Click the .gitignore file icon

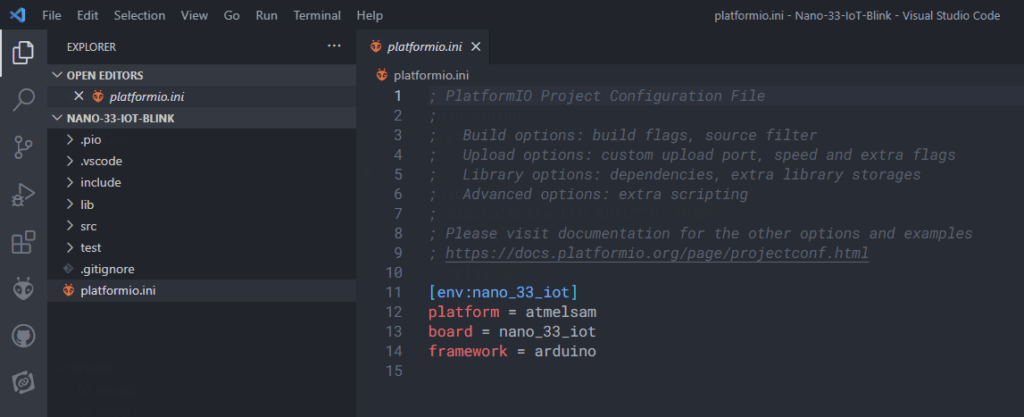[x=68, y=269]
